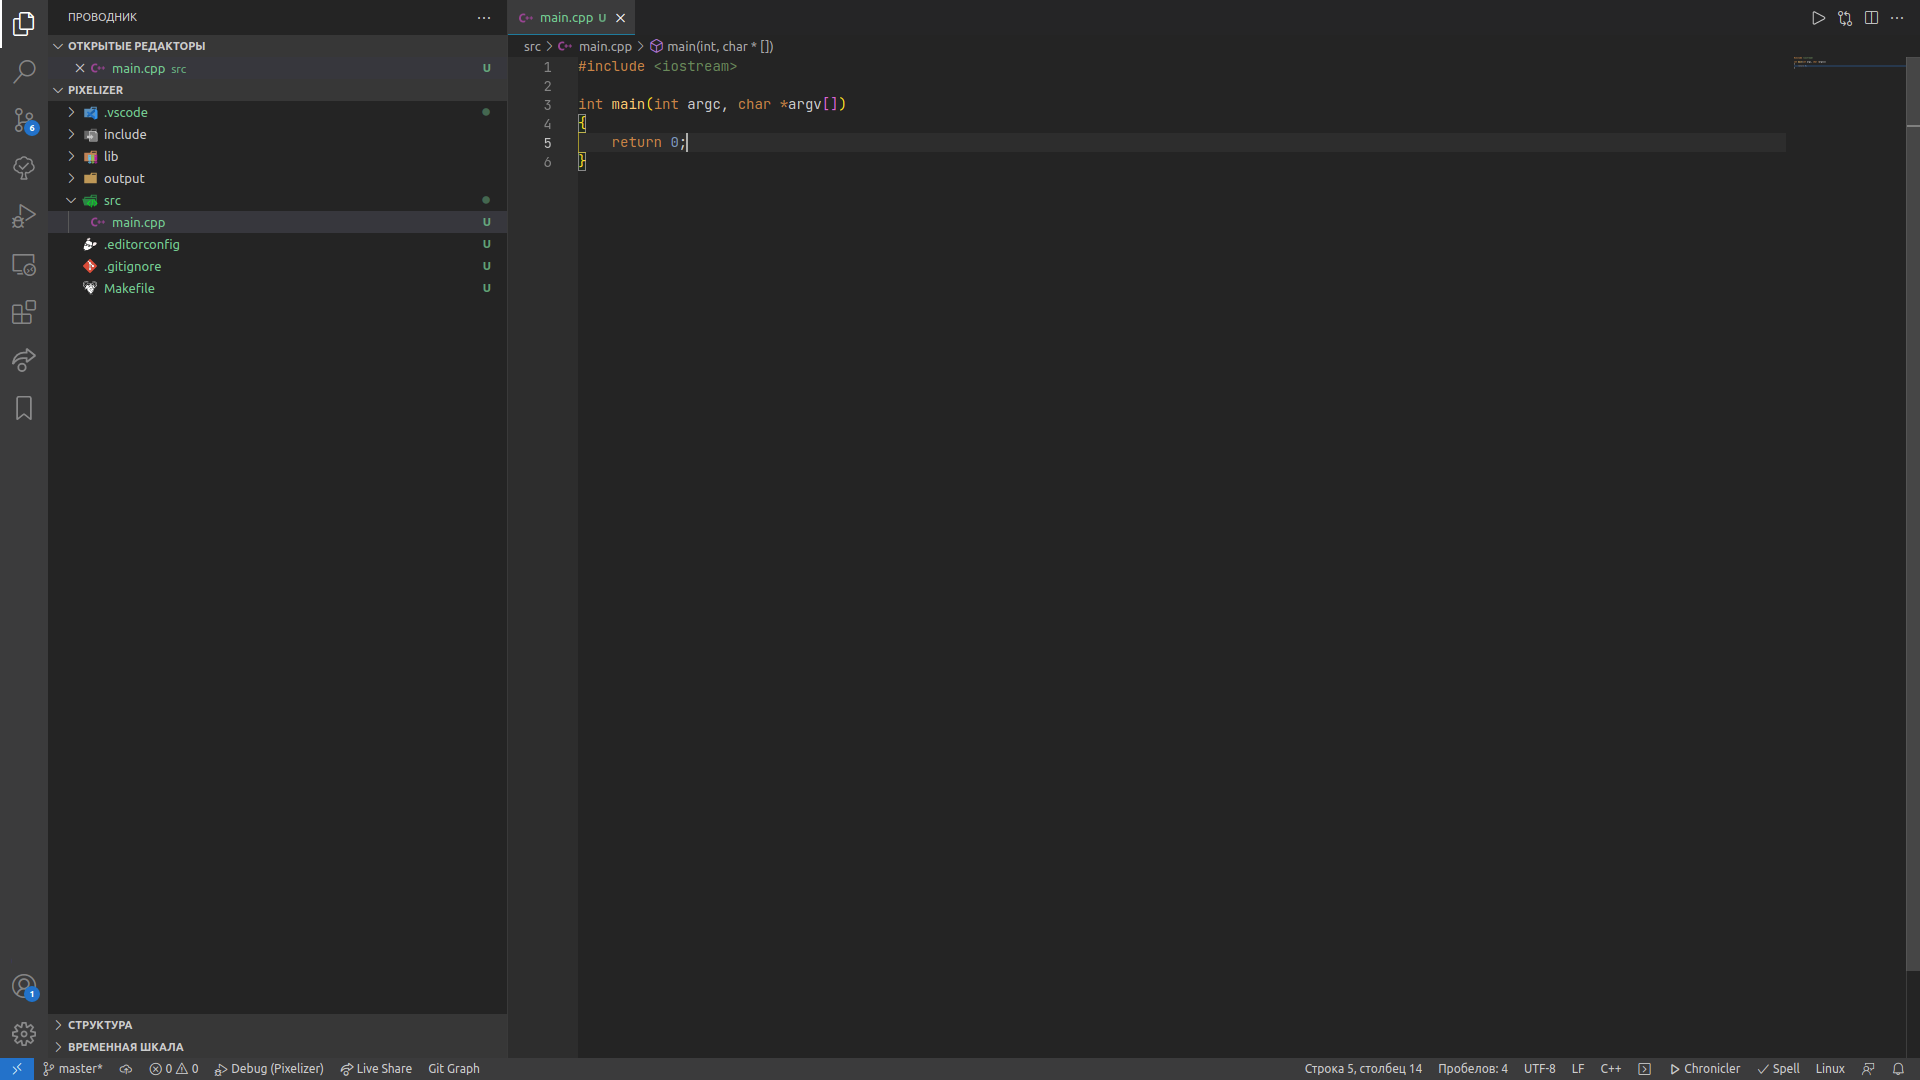Open changes compare icon in editor toolbar

tap(1845, 18)
